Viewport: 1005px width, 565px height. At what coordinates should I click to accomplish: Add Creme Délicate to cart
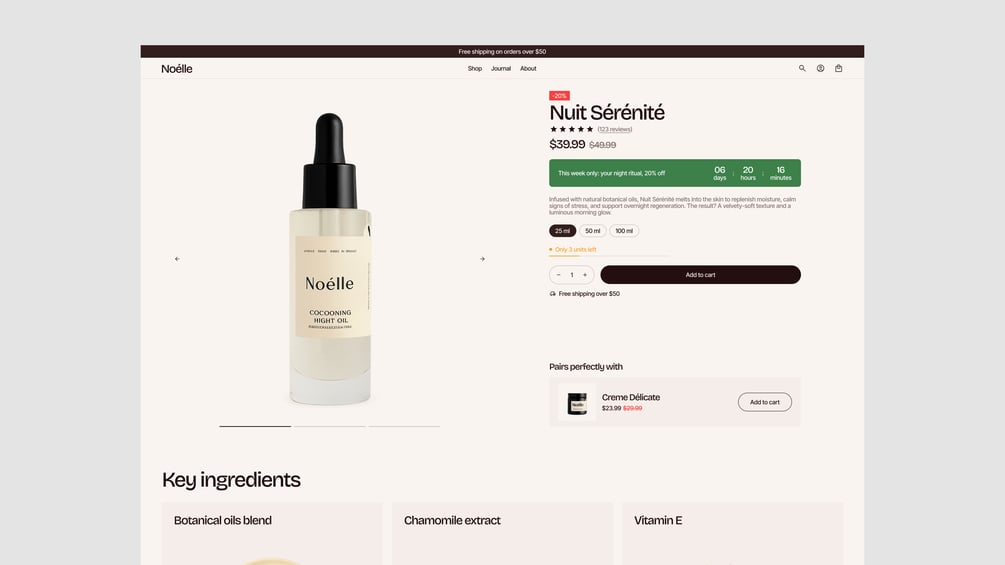[x=765, y=402]
